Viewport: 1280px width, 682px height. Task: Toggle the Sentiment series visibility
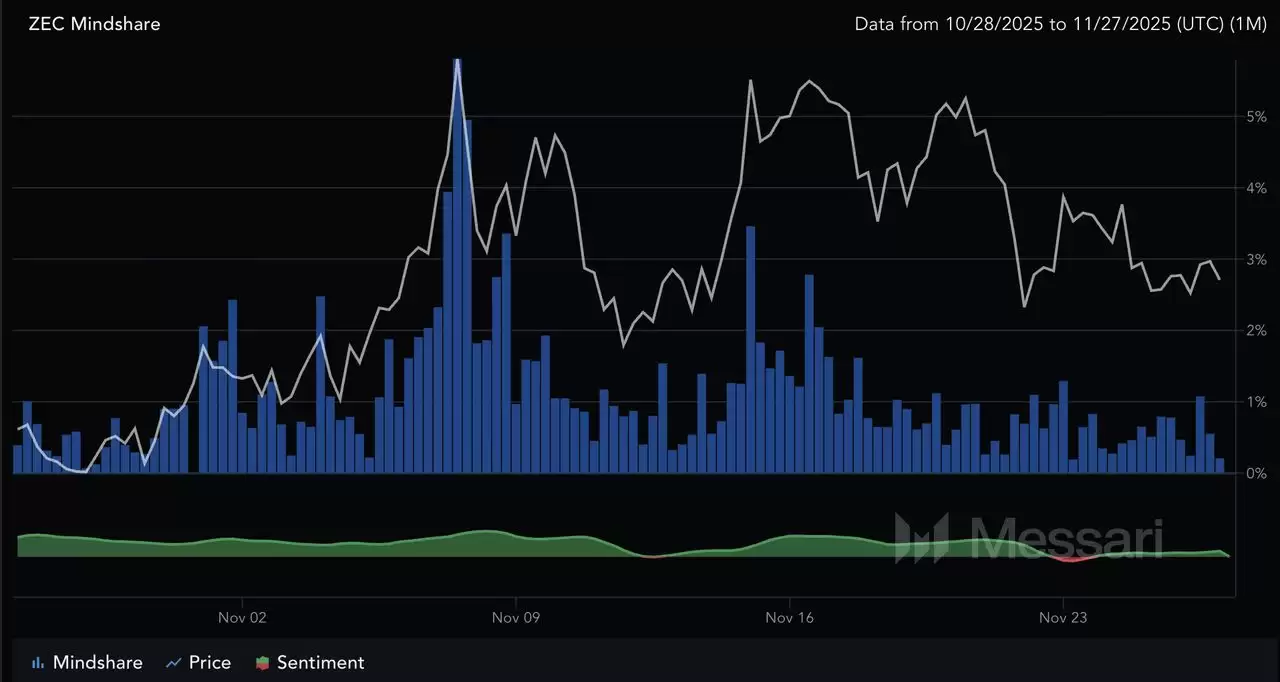(x=319, y=662)
